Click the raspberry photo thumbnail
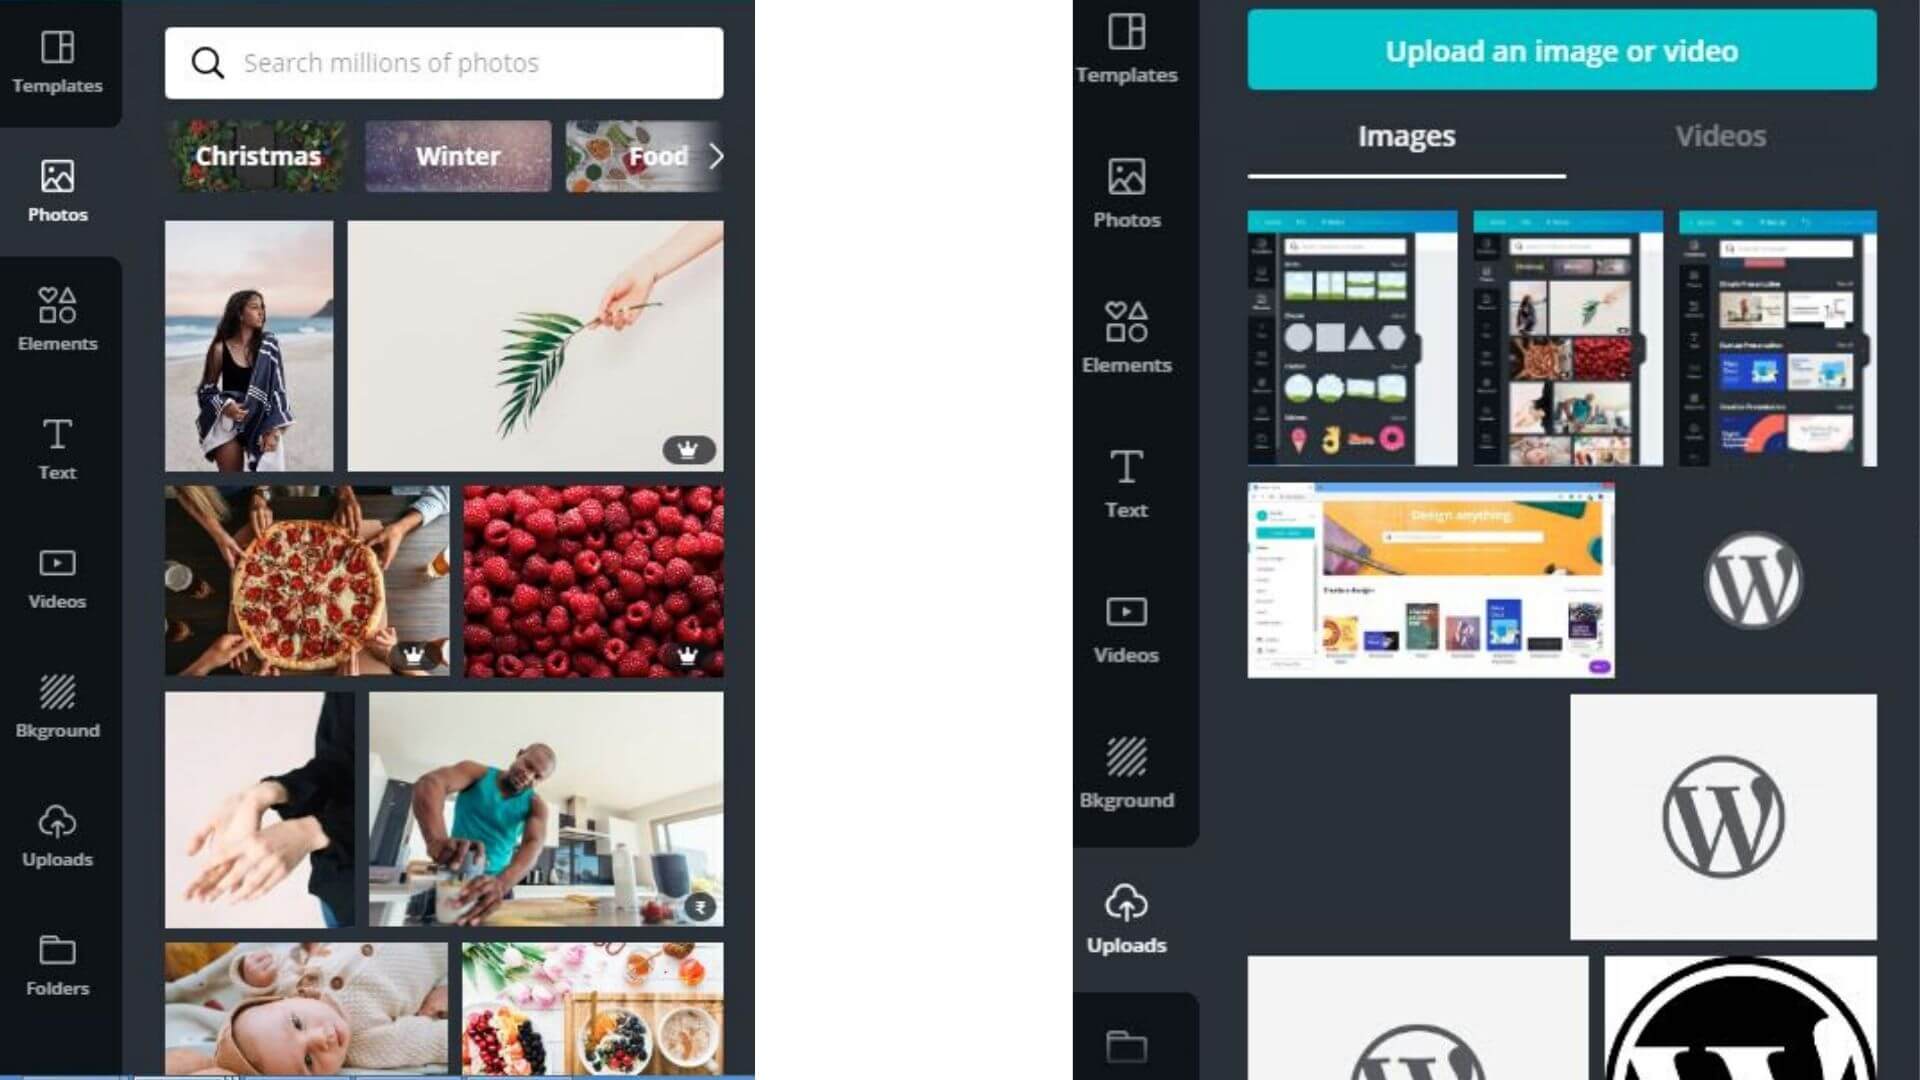 point(592,580)
